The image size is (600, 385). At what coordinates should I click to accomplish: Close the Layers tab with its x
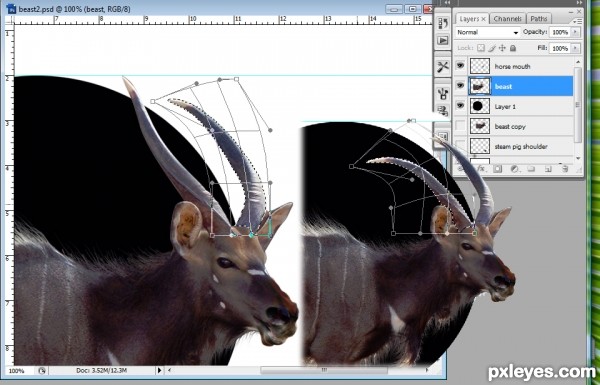(x=484, y=18)
